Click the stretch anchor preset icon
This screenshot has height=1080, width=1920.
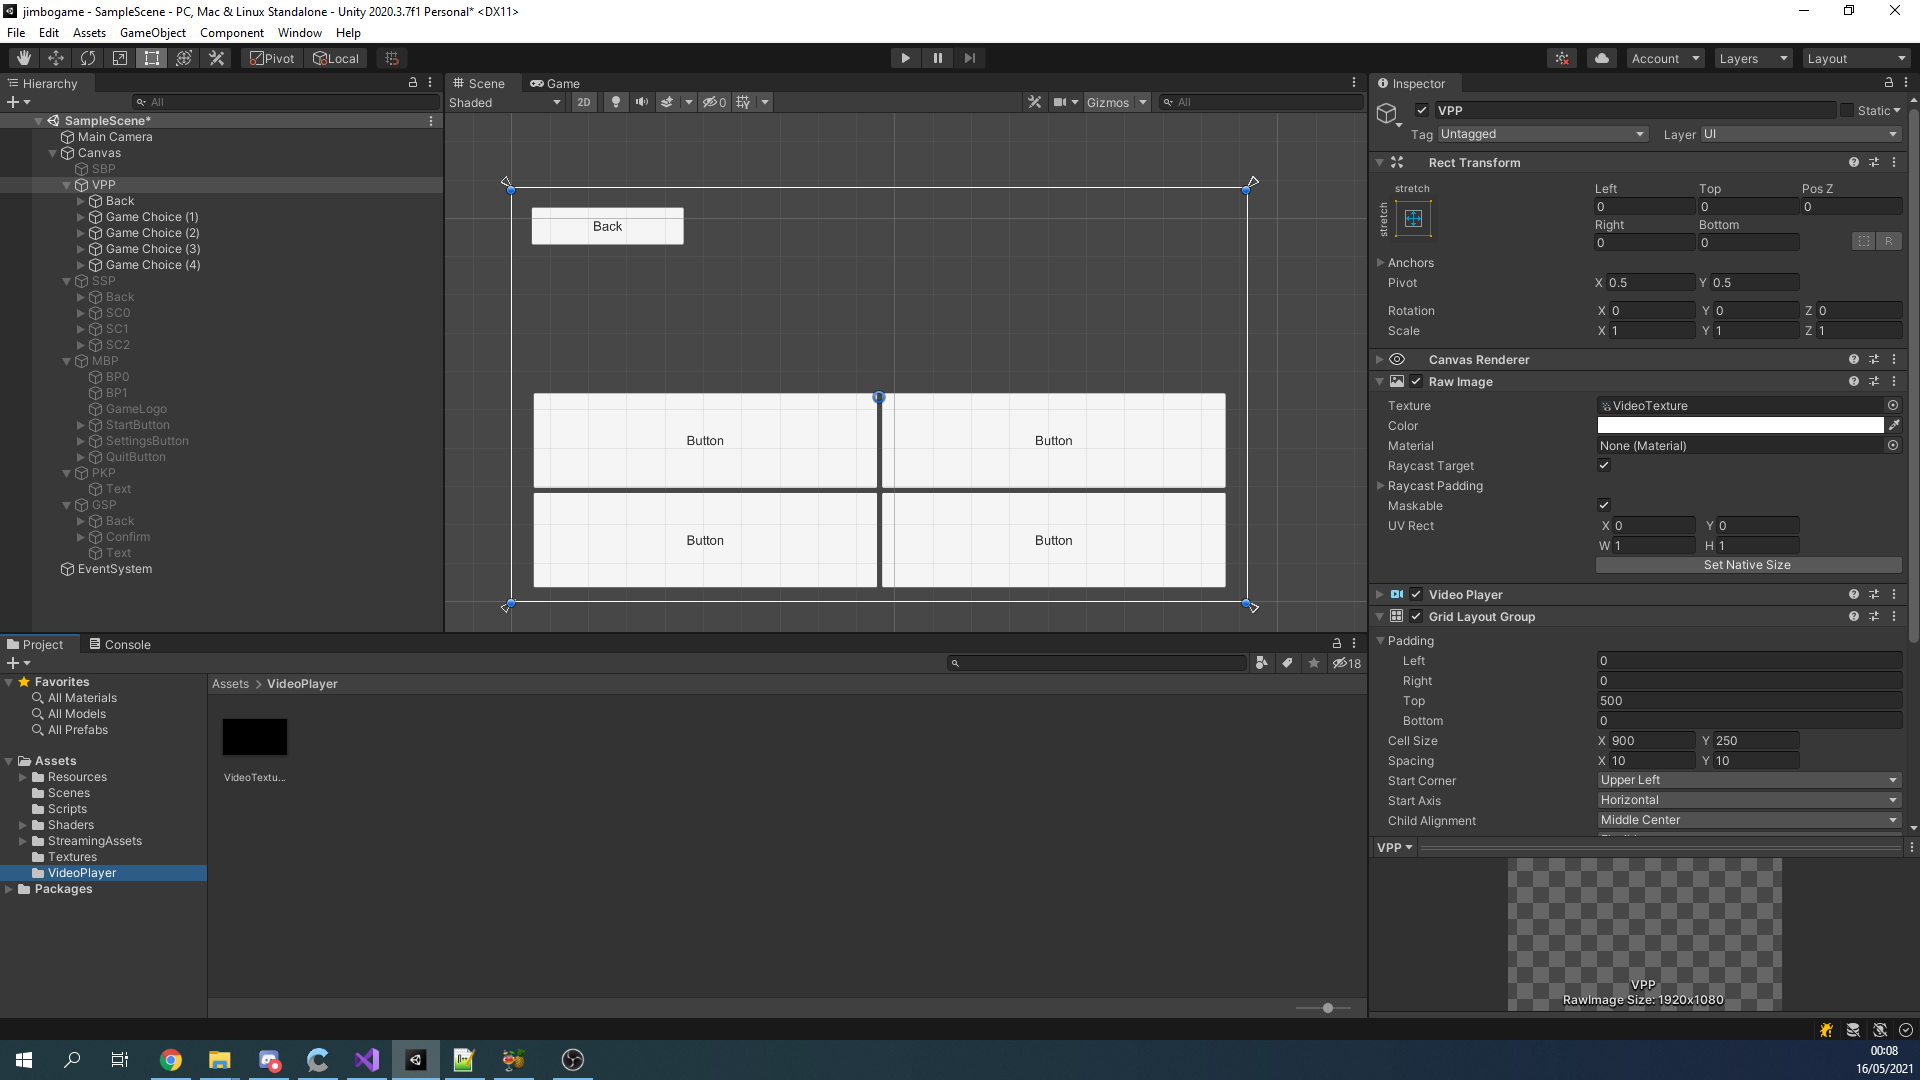(x=1413, y=218)
